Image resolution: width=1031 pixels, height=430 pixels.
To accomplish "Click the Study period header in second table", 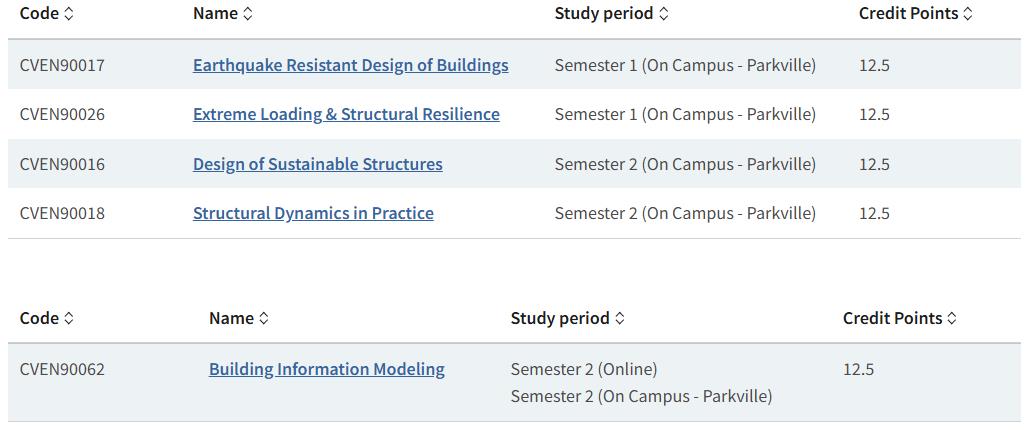I will coord(560,318).
